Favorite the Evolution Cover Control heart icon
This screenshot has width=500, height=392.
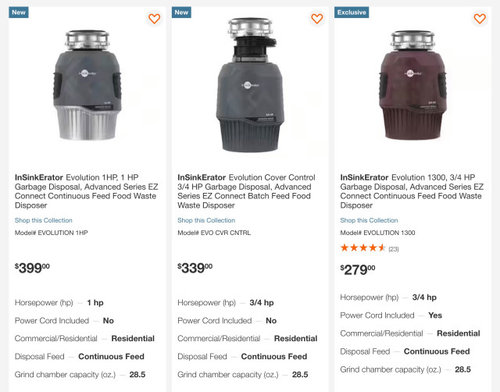317,19
